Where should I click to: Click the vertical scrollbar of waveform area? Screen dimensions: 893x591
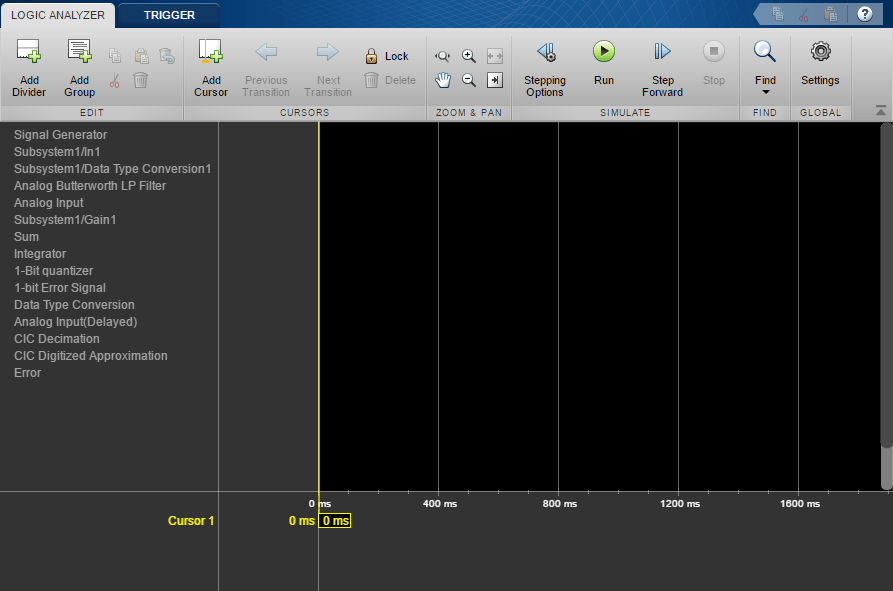tap(886, 285)
